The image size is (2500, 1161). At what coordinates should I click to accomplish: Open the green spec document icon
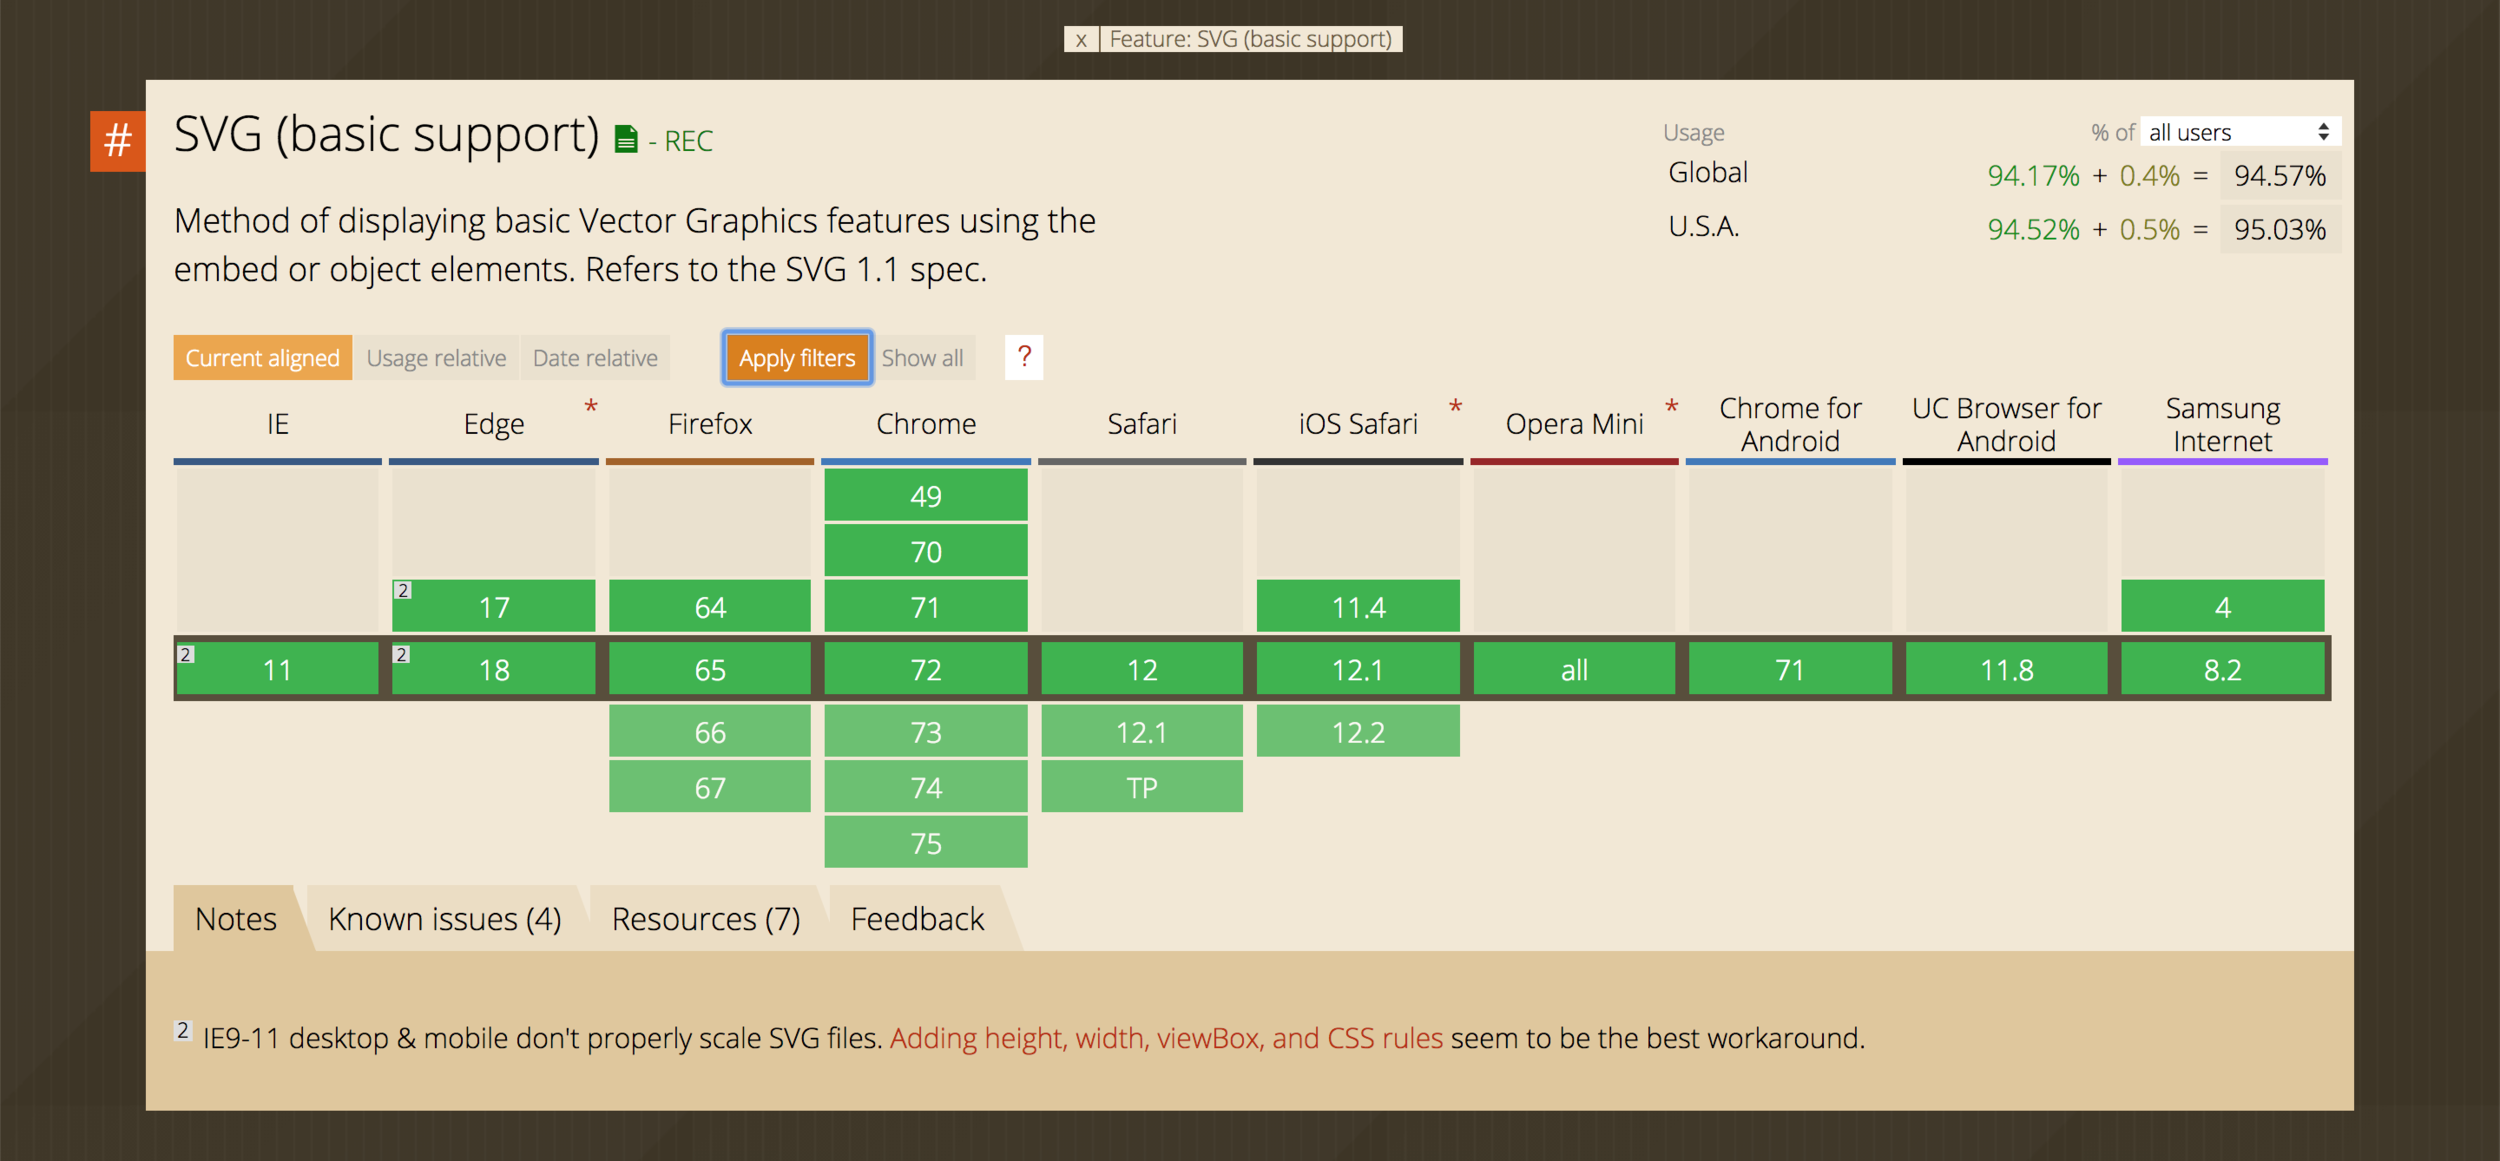tap(626, 140)
